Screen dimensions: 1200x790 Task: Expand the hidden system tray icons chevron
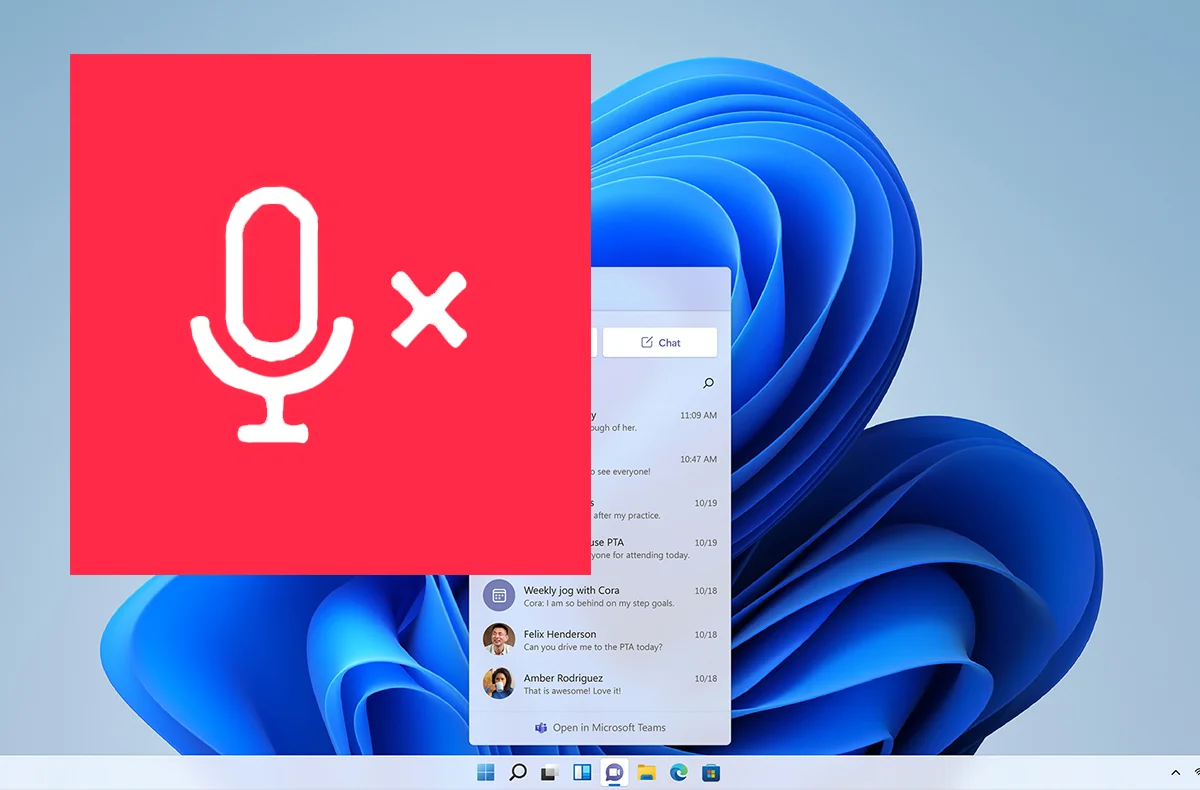[x=1175, y=773]
